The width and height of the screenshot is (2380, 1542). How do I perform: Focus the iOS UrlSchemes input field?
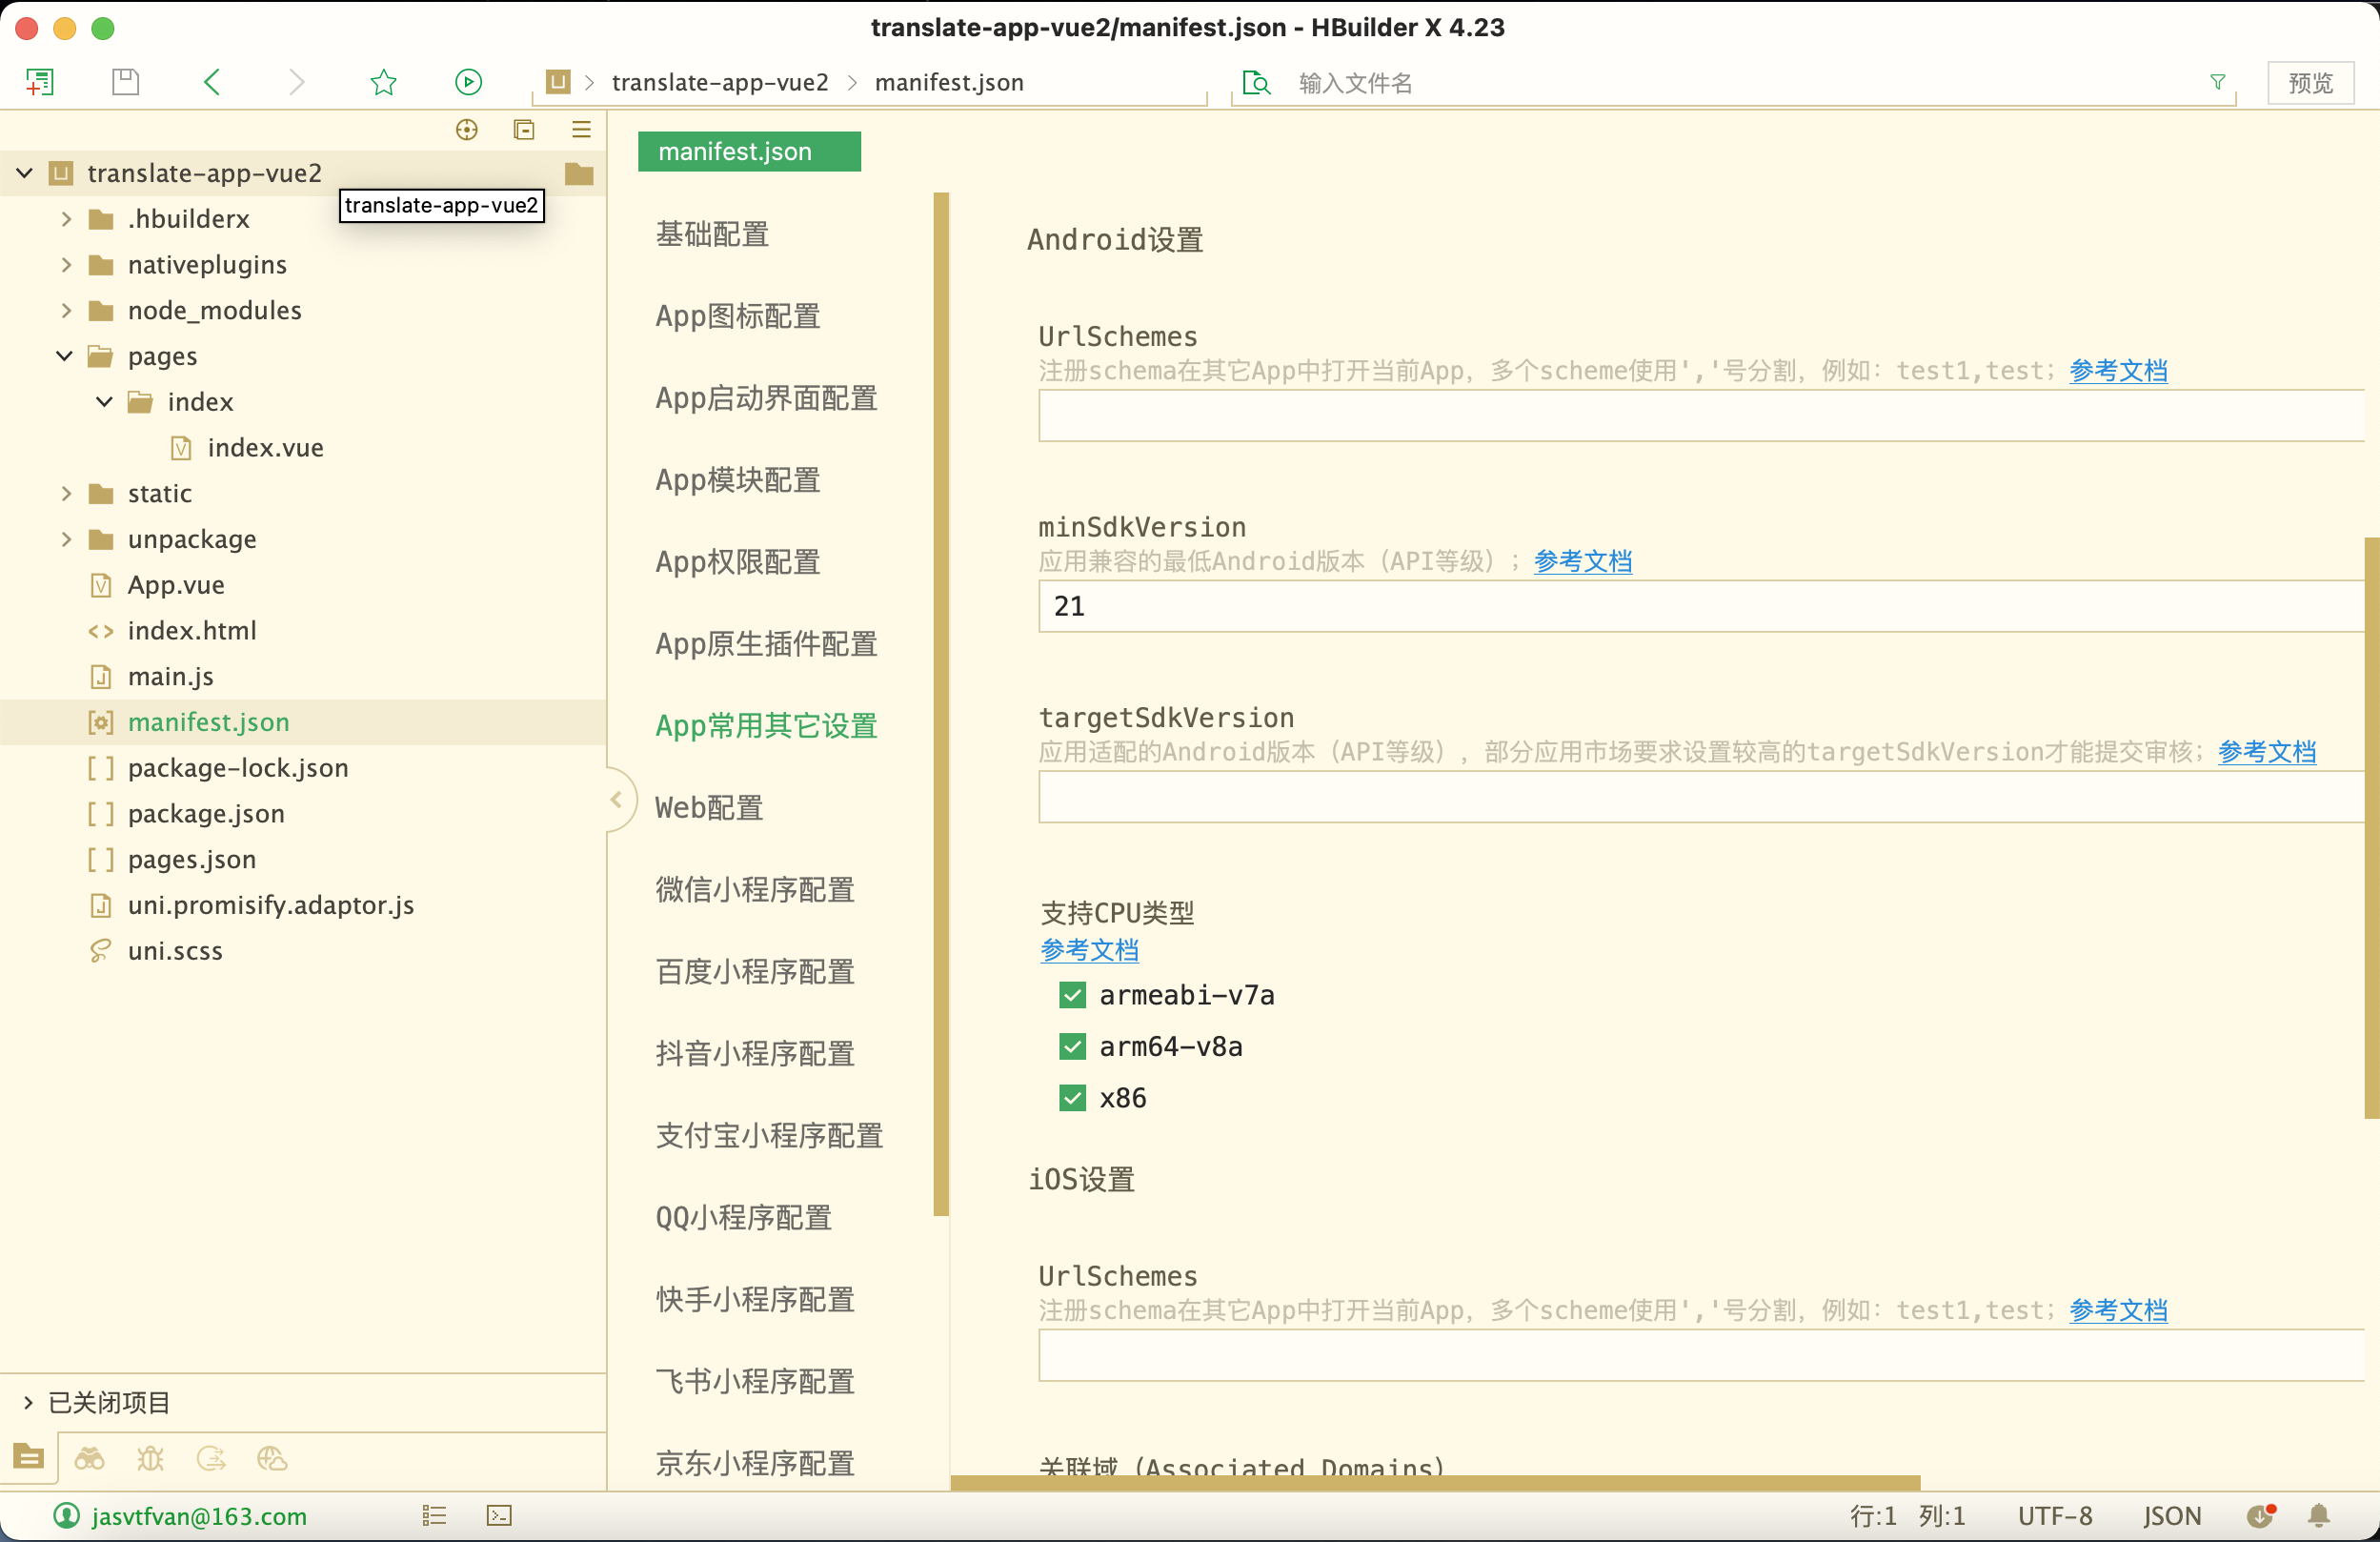point(1701,1355)
